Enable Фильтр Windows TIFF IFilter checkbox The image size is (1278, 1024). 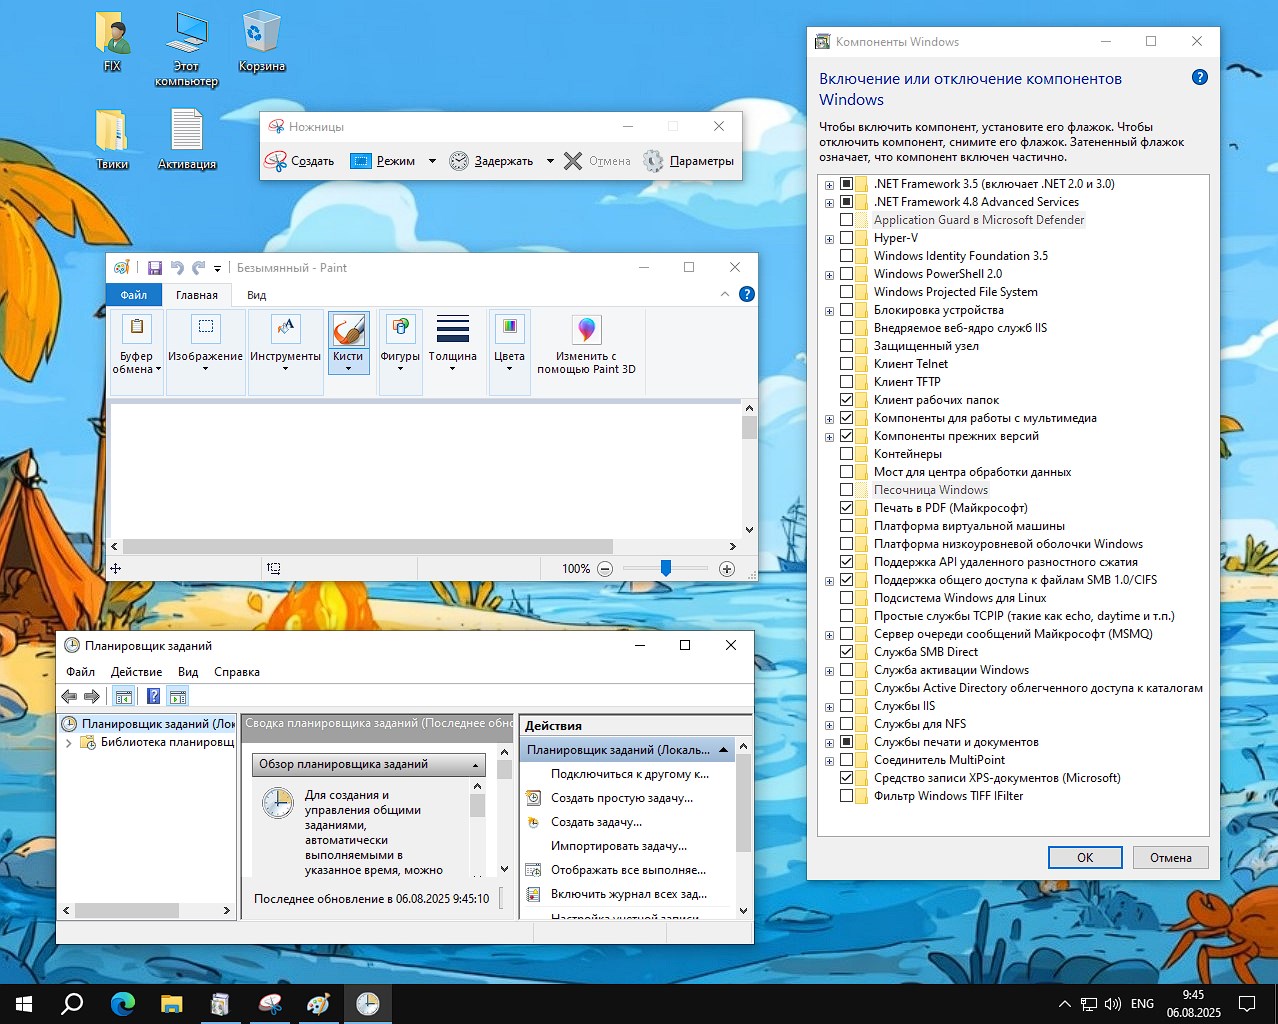(x=847, y=796)
